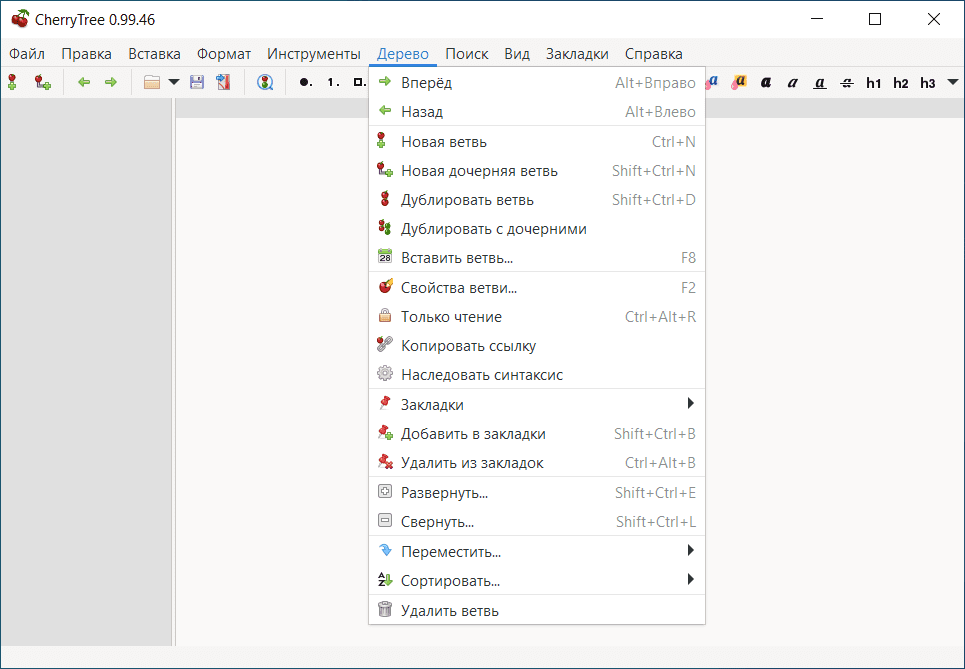Click the add new node toolbar icon
The height and width of the screenshot is (669, 965).
(x=12, y=82)
